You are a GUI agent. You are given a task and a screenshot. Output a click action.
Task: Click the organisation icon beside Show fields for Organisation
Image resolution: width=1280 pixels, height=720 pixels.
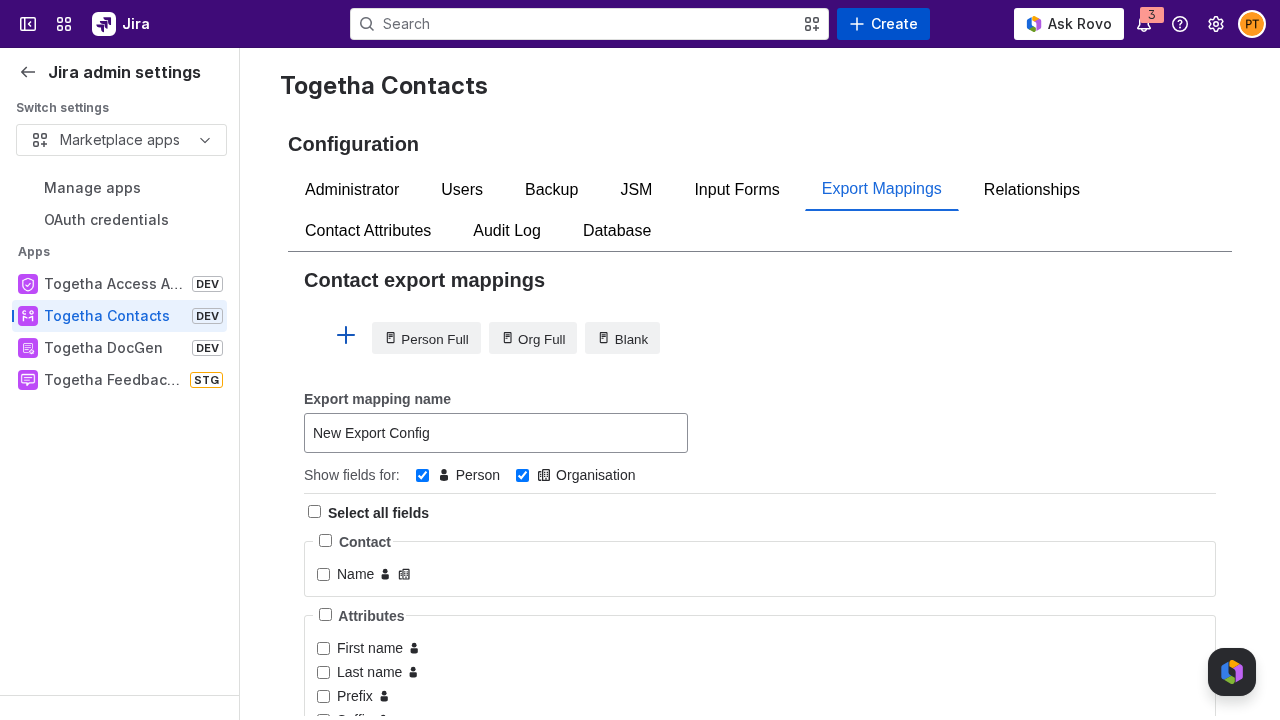click(x=544, y=475)
